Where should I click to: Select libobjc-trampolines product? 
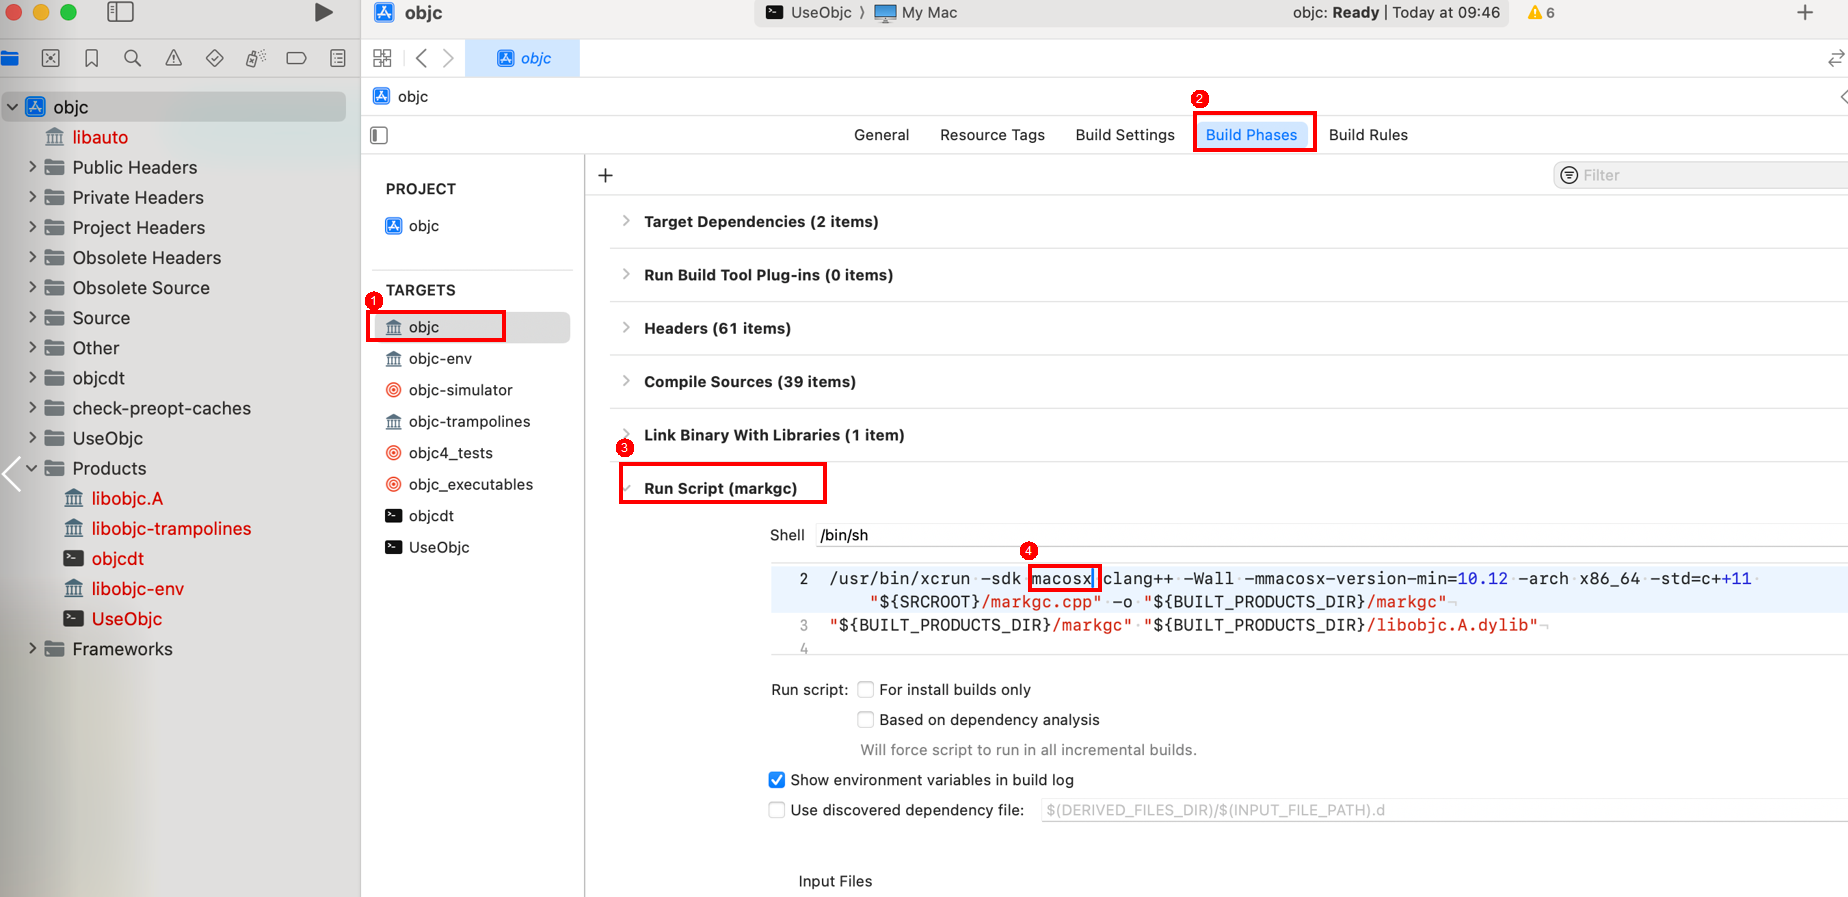[171, 528]
